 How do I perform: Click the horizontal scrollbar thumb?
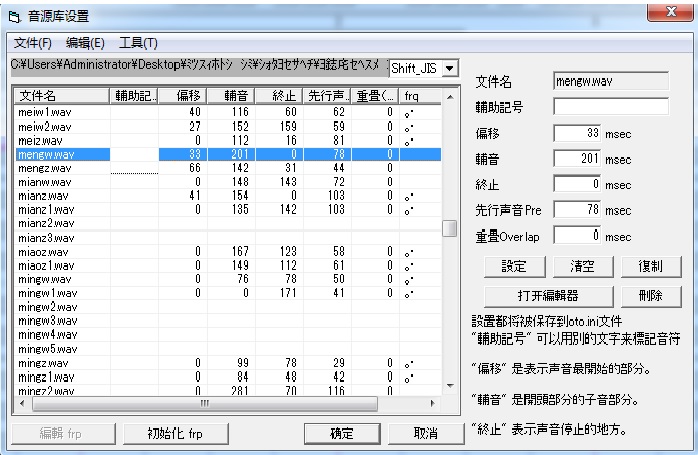(x=205, y=403)
